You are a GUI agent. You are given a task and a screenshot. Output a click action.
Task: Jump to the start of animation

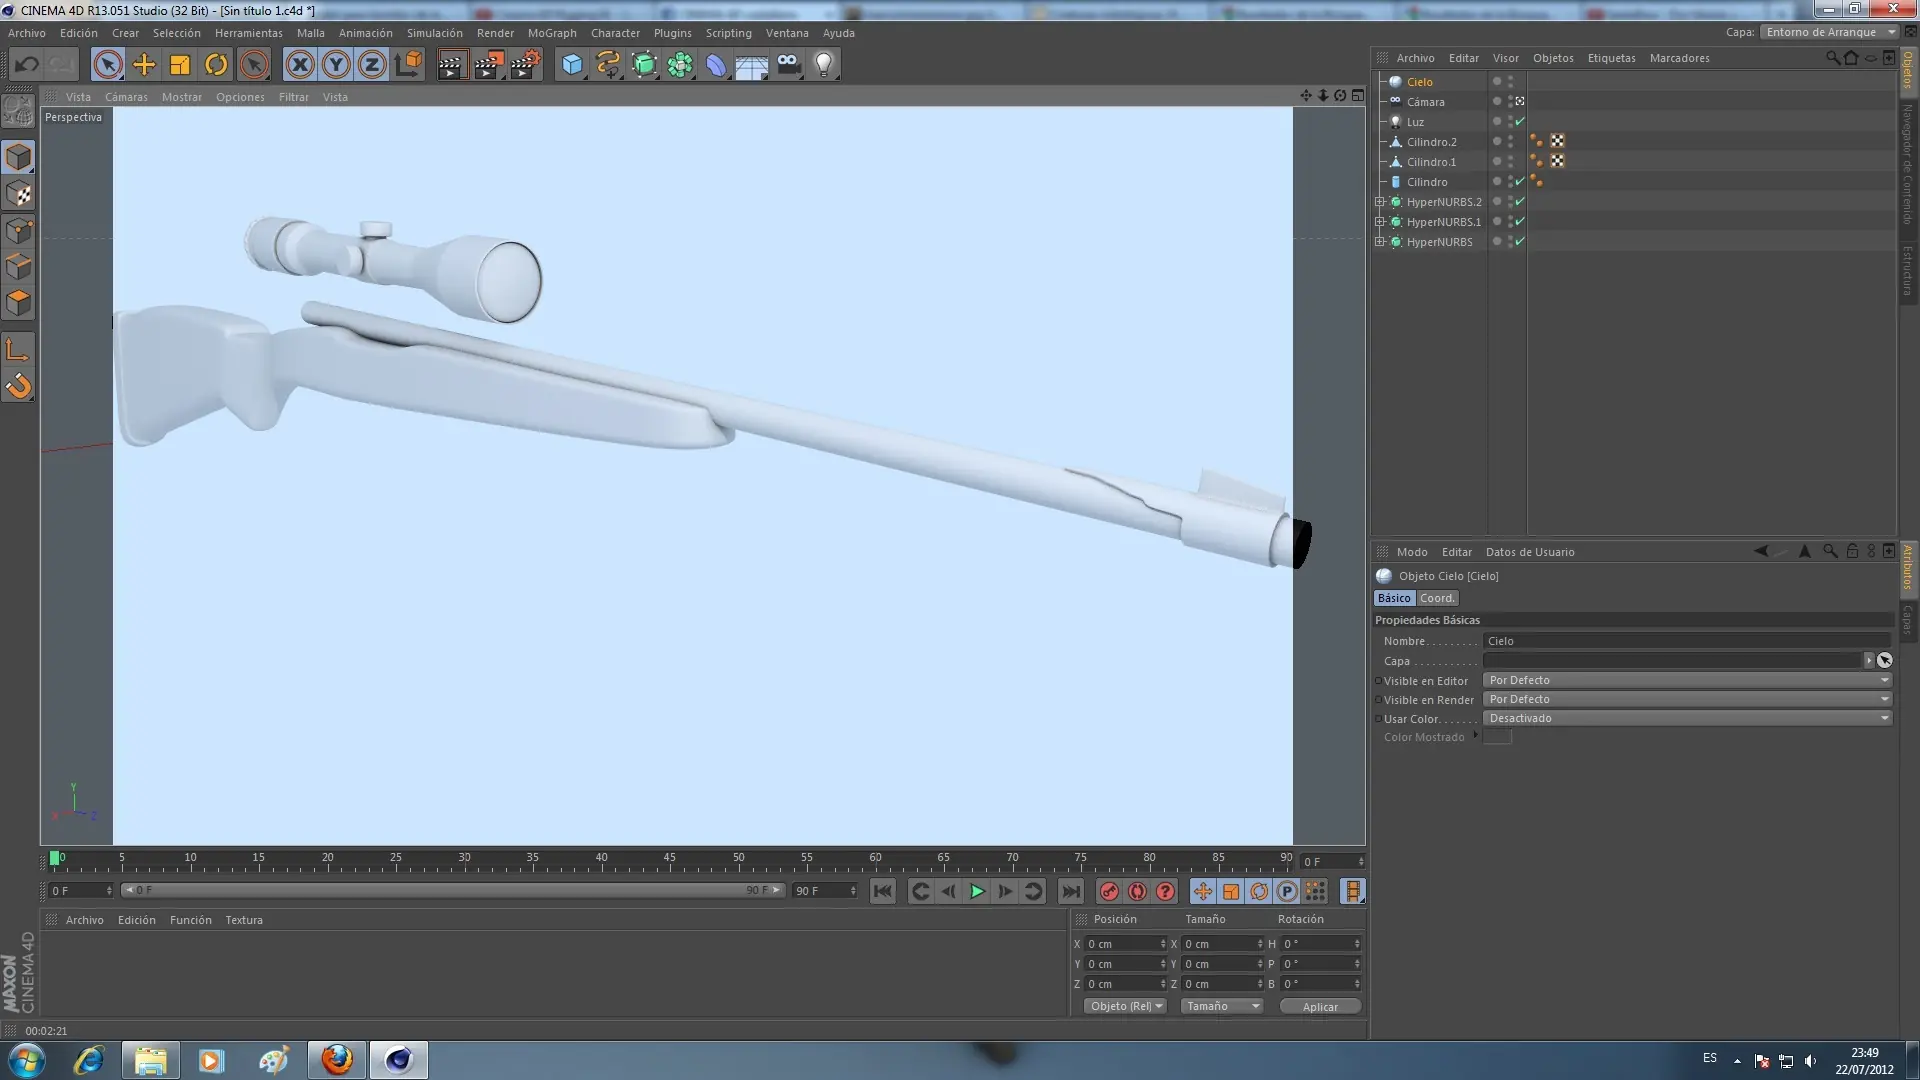(882, 891)
